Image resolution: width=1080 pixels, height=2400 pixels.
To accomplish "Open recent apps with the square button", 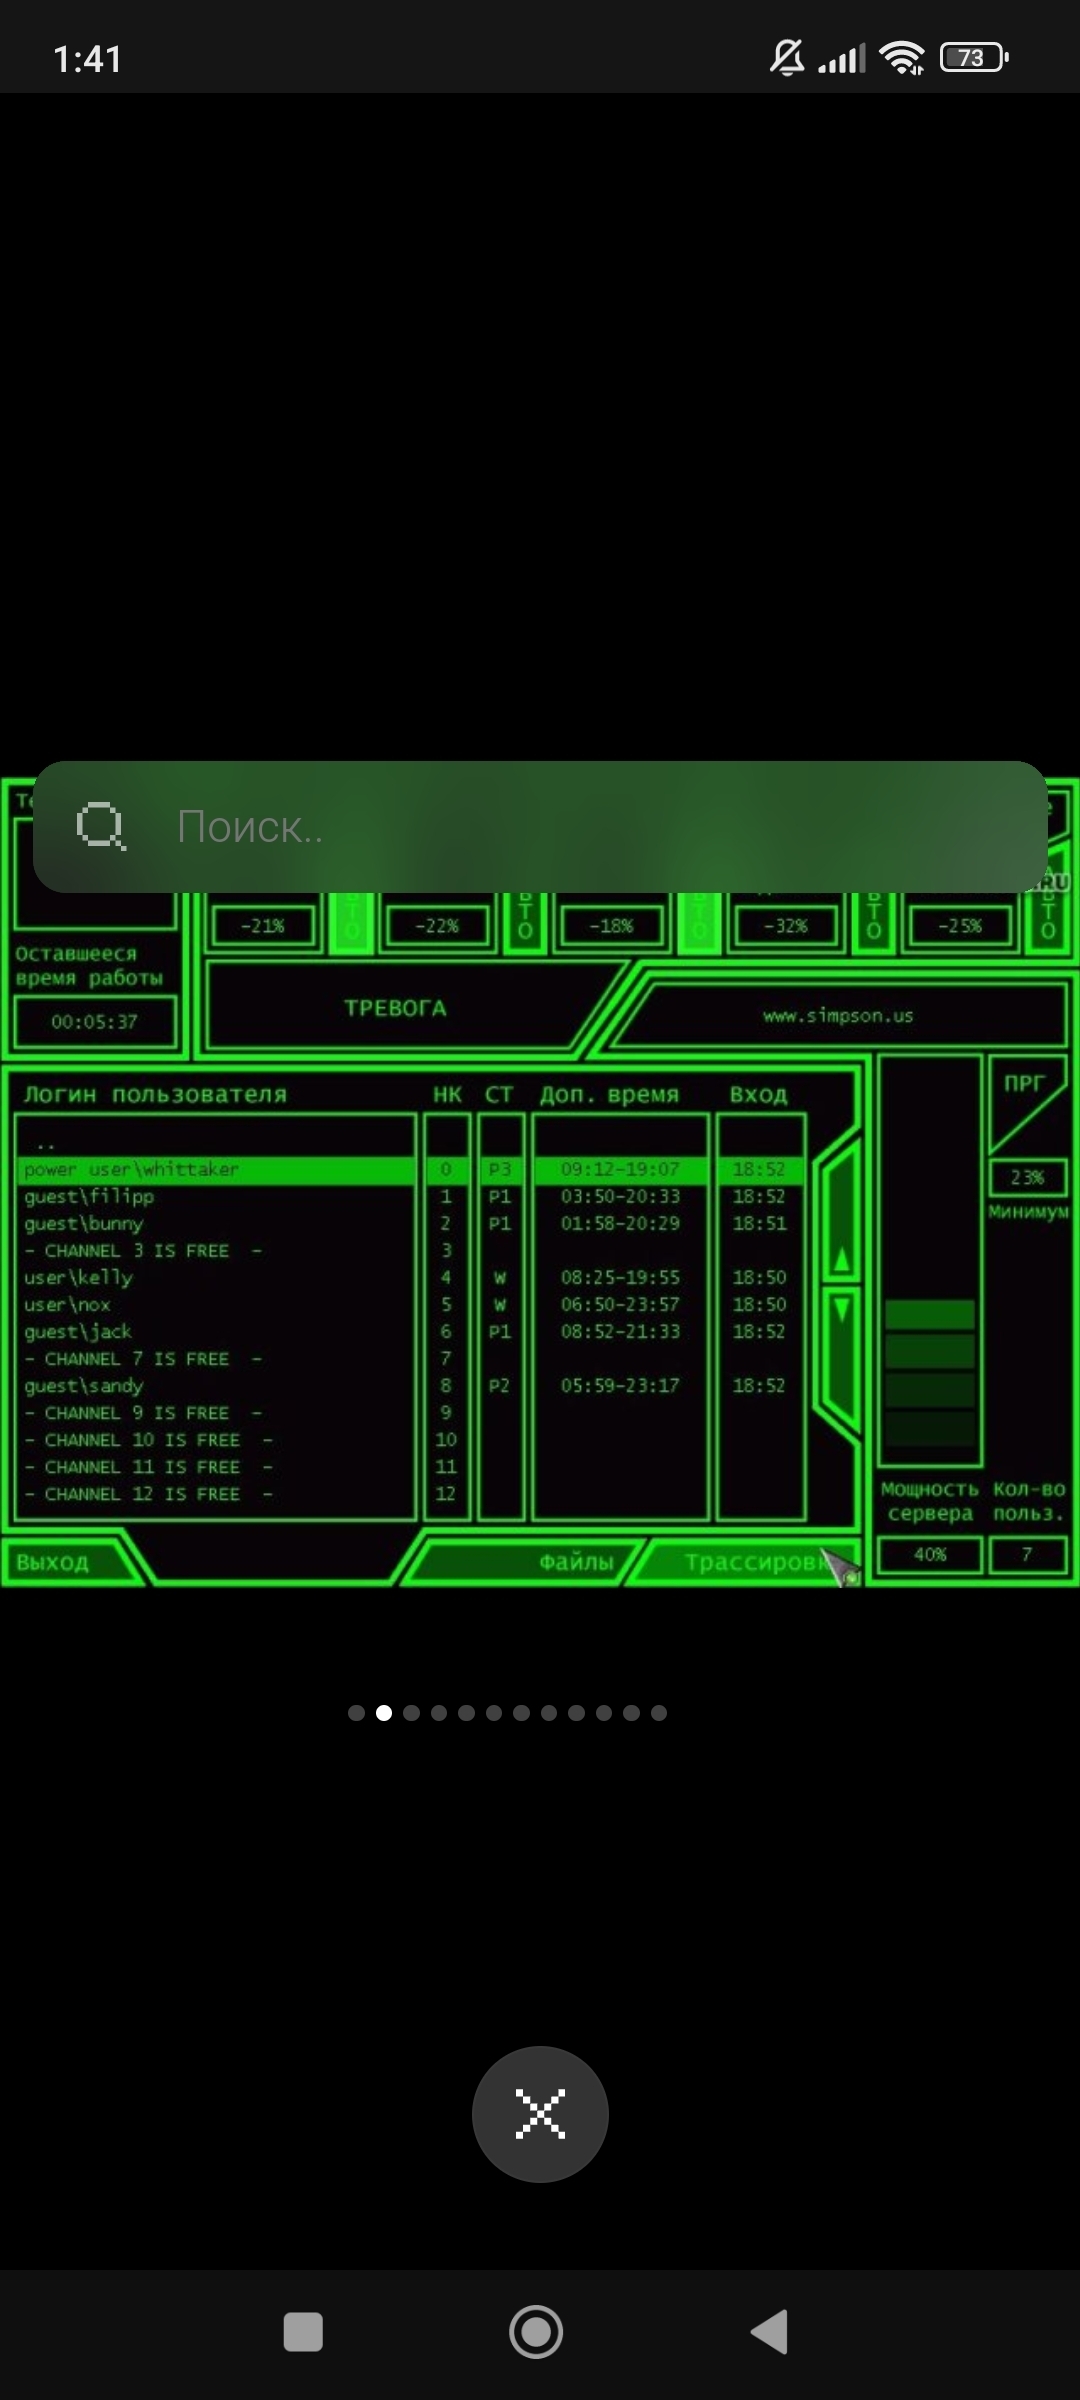I will pyautogui.click(x=303, y=2332).
